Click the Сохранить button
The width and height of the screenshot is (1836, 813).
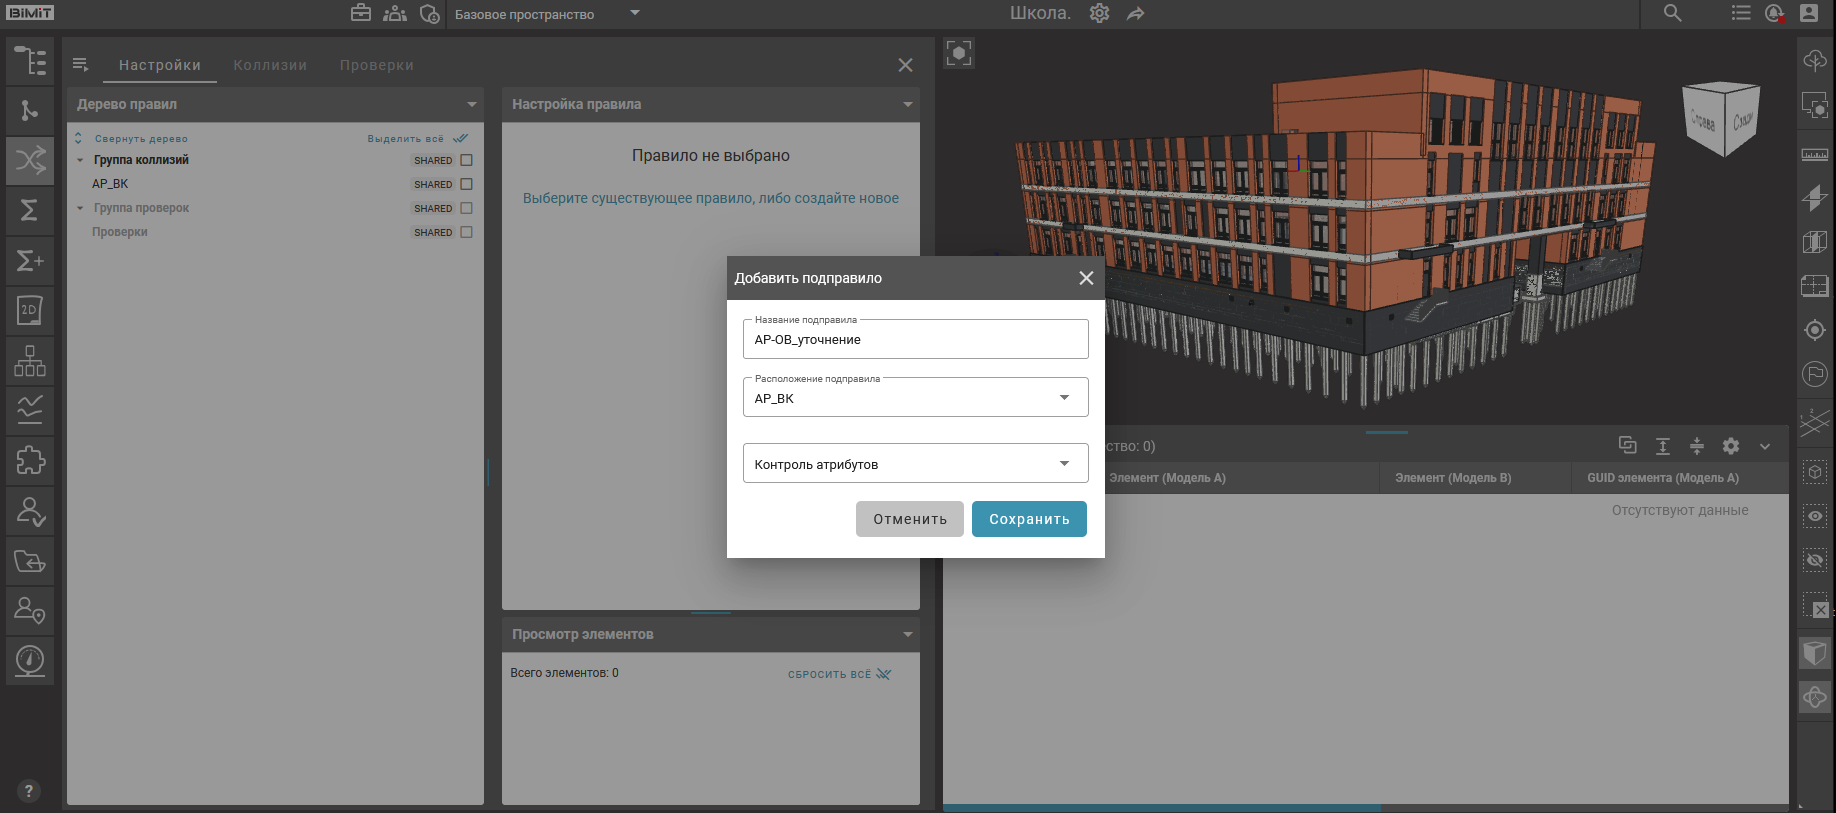point(1029,519)
